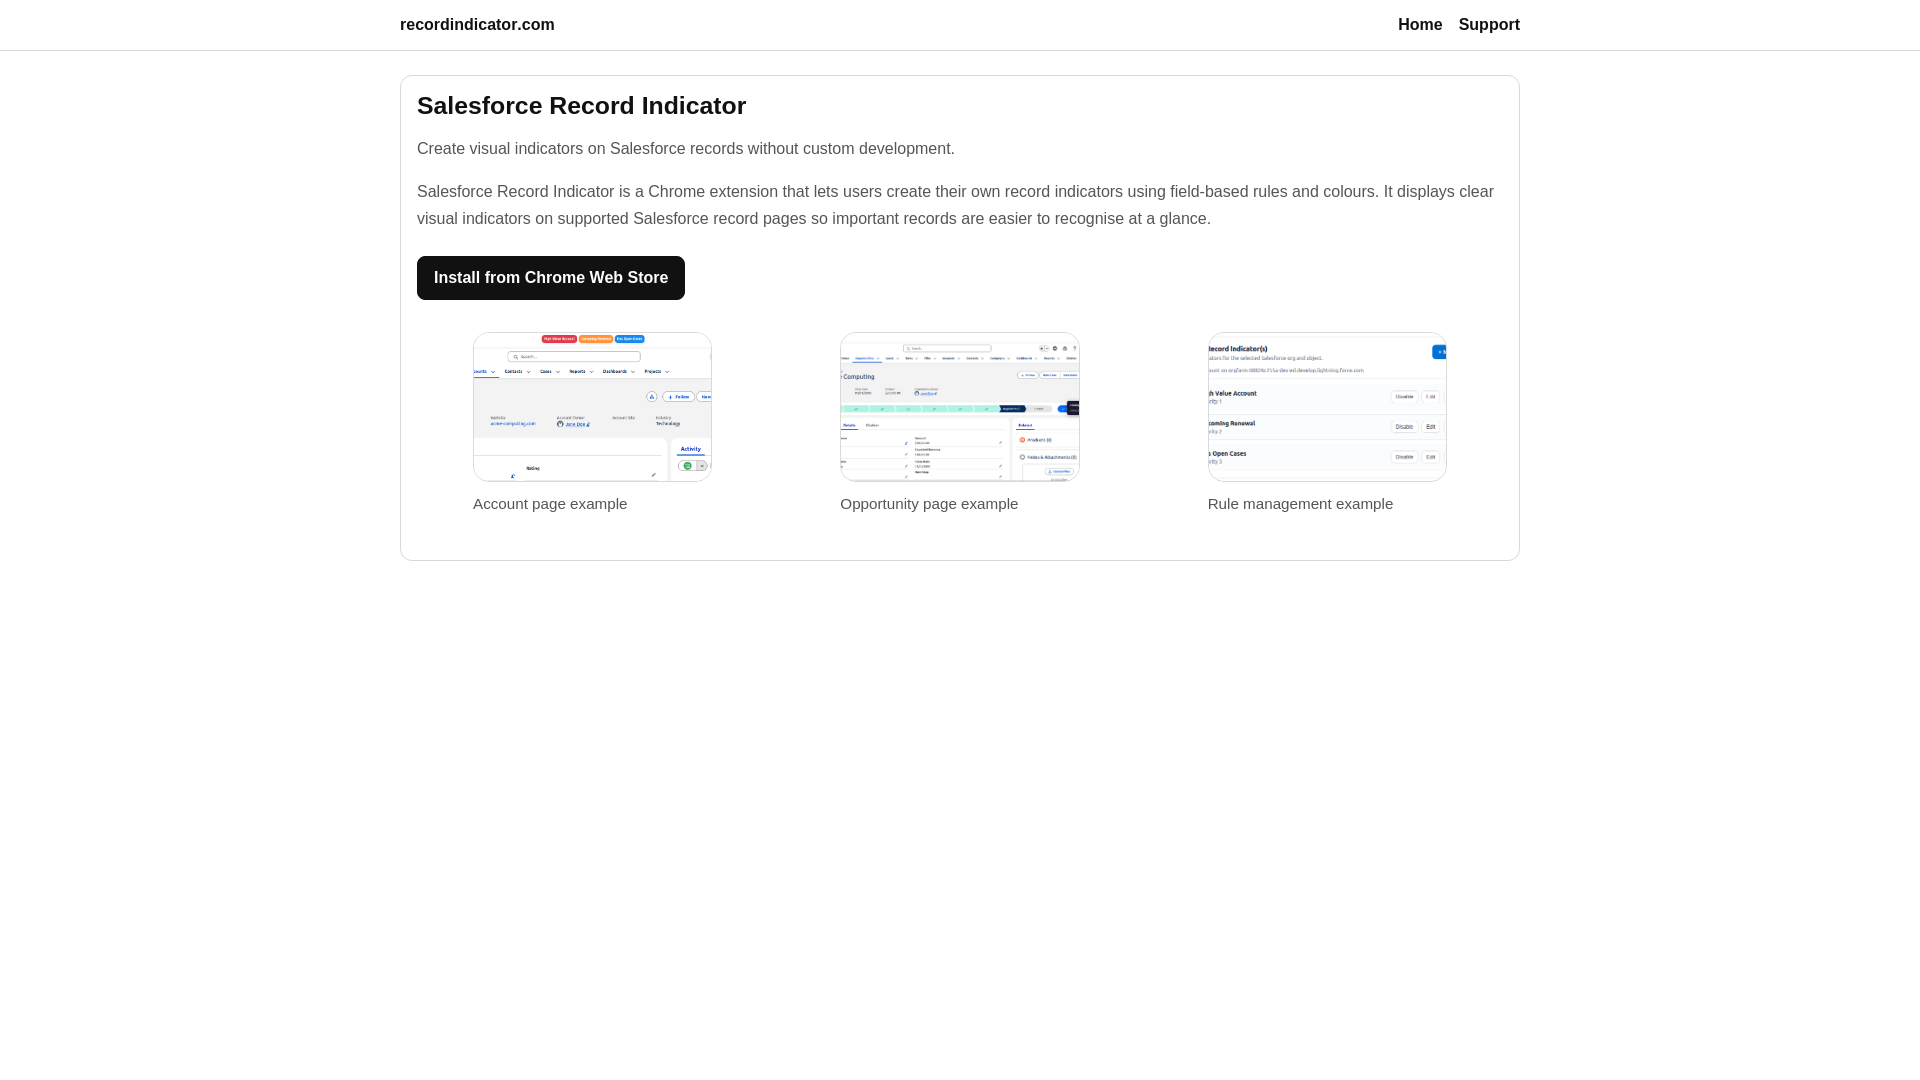This screenshot has height=1080, width=1920.
Task: Click the 'Opportunity page example' caption
Action: click(x=929, y=504)
